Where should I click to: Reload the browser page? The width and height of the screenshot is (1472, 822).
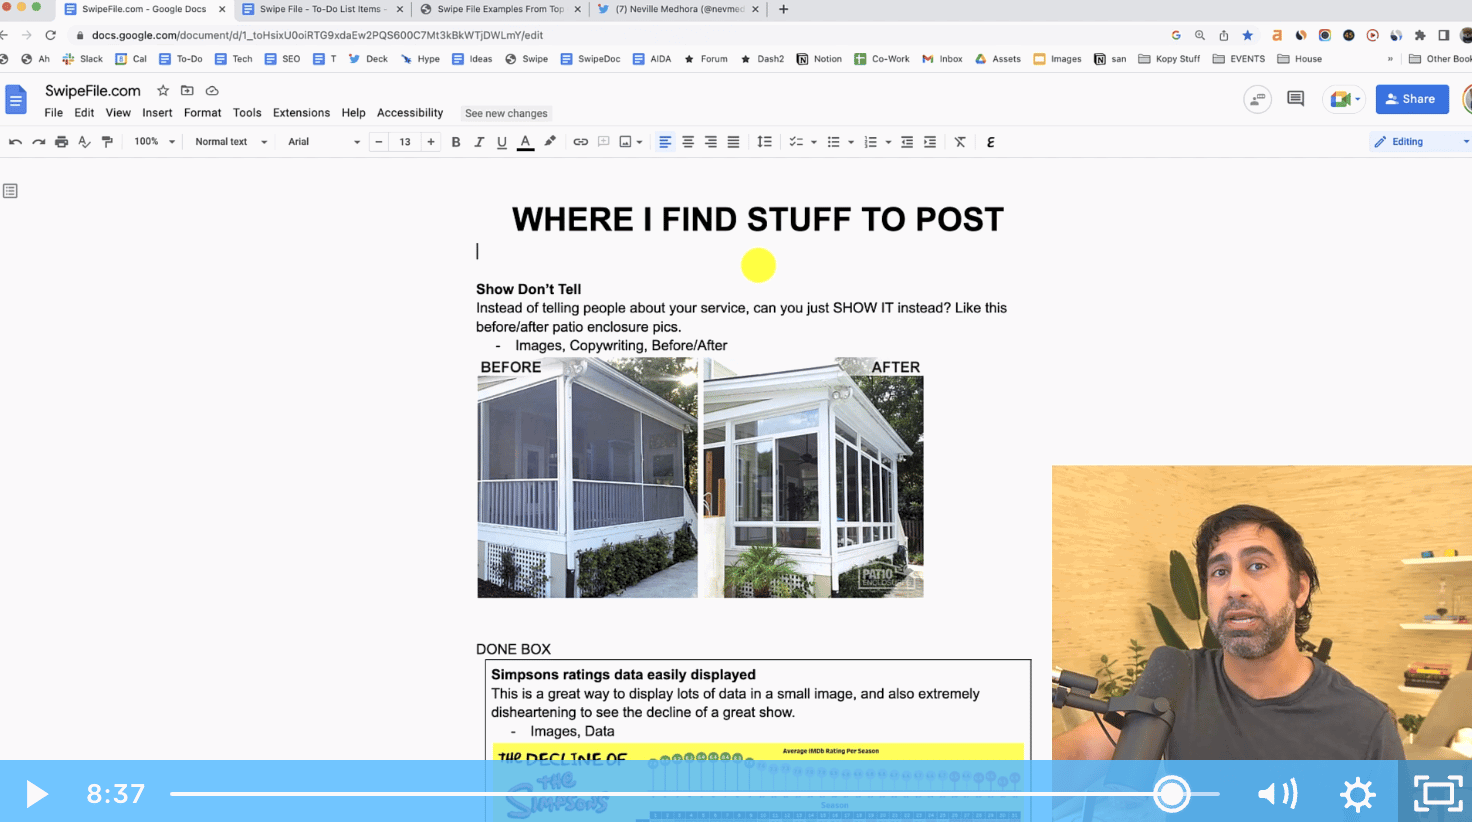(x=50, y=35)
